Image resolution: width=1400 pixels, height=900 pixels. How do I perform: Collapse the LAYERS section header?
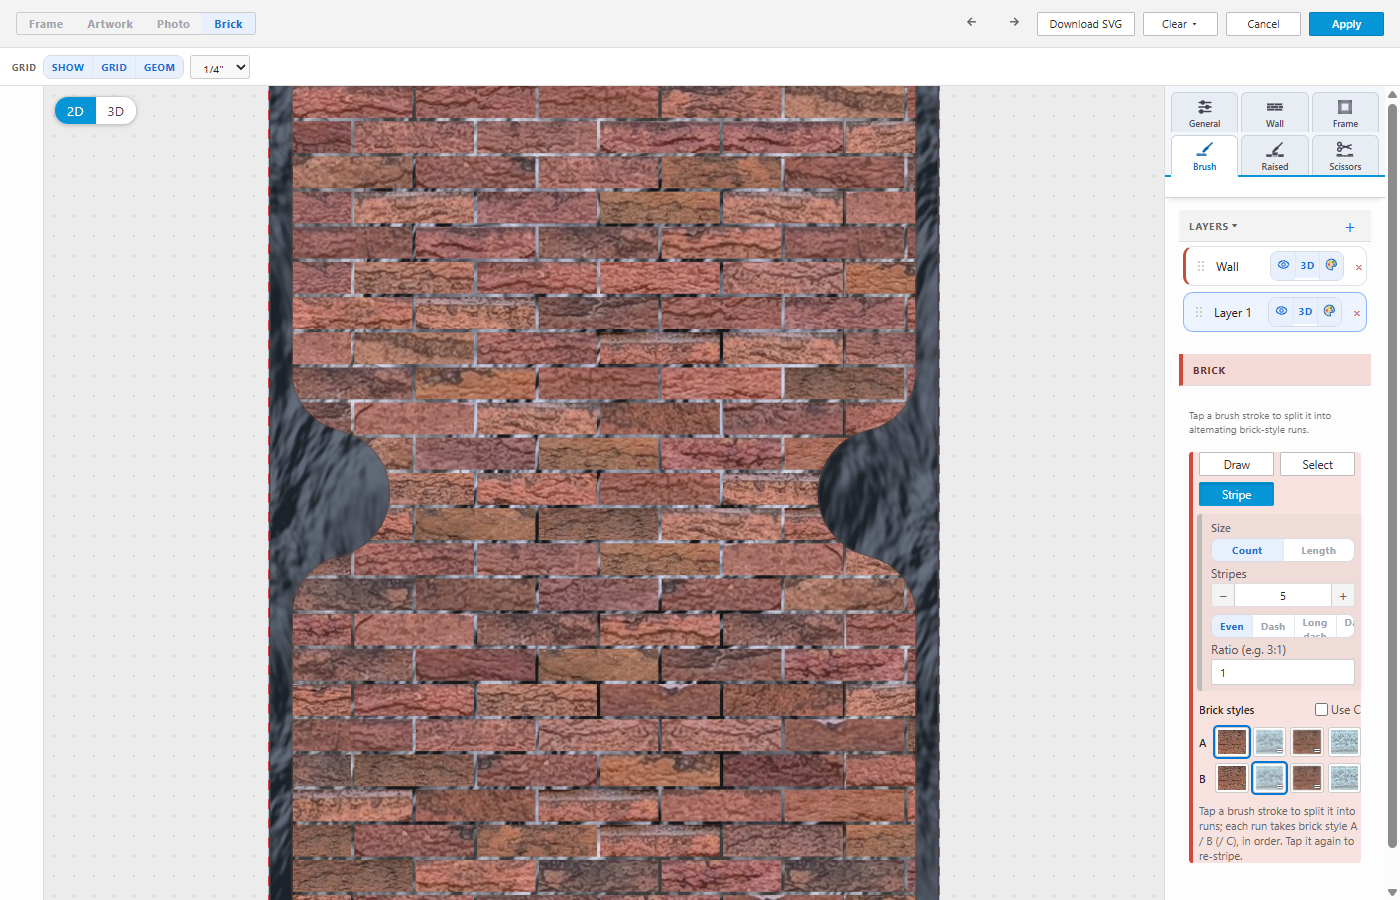point(1213,227)
